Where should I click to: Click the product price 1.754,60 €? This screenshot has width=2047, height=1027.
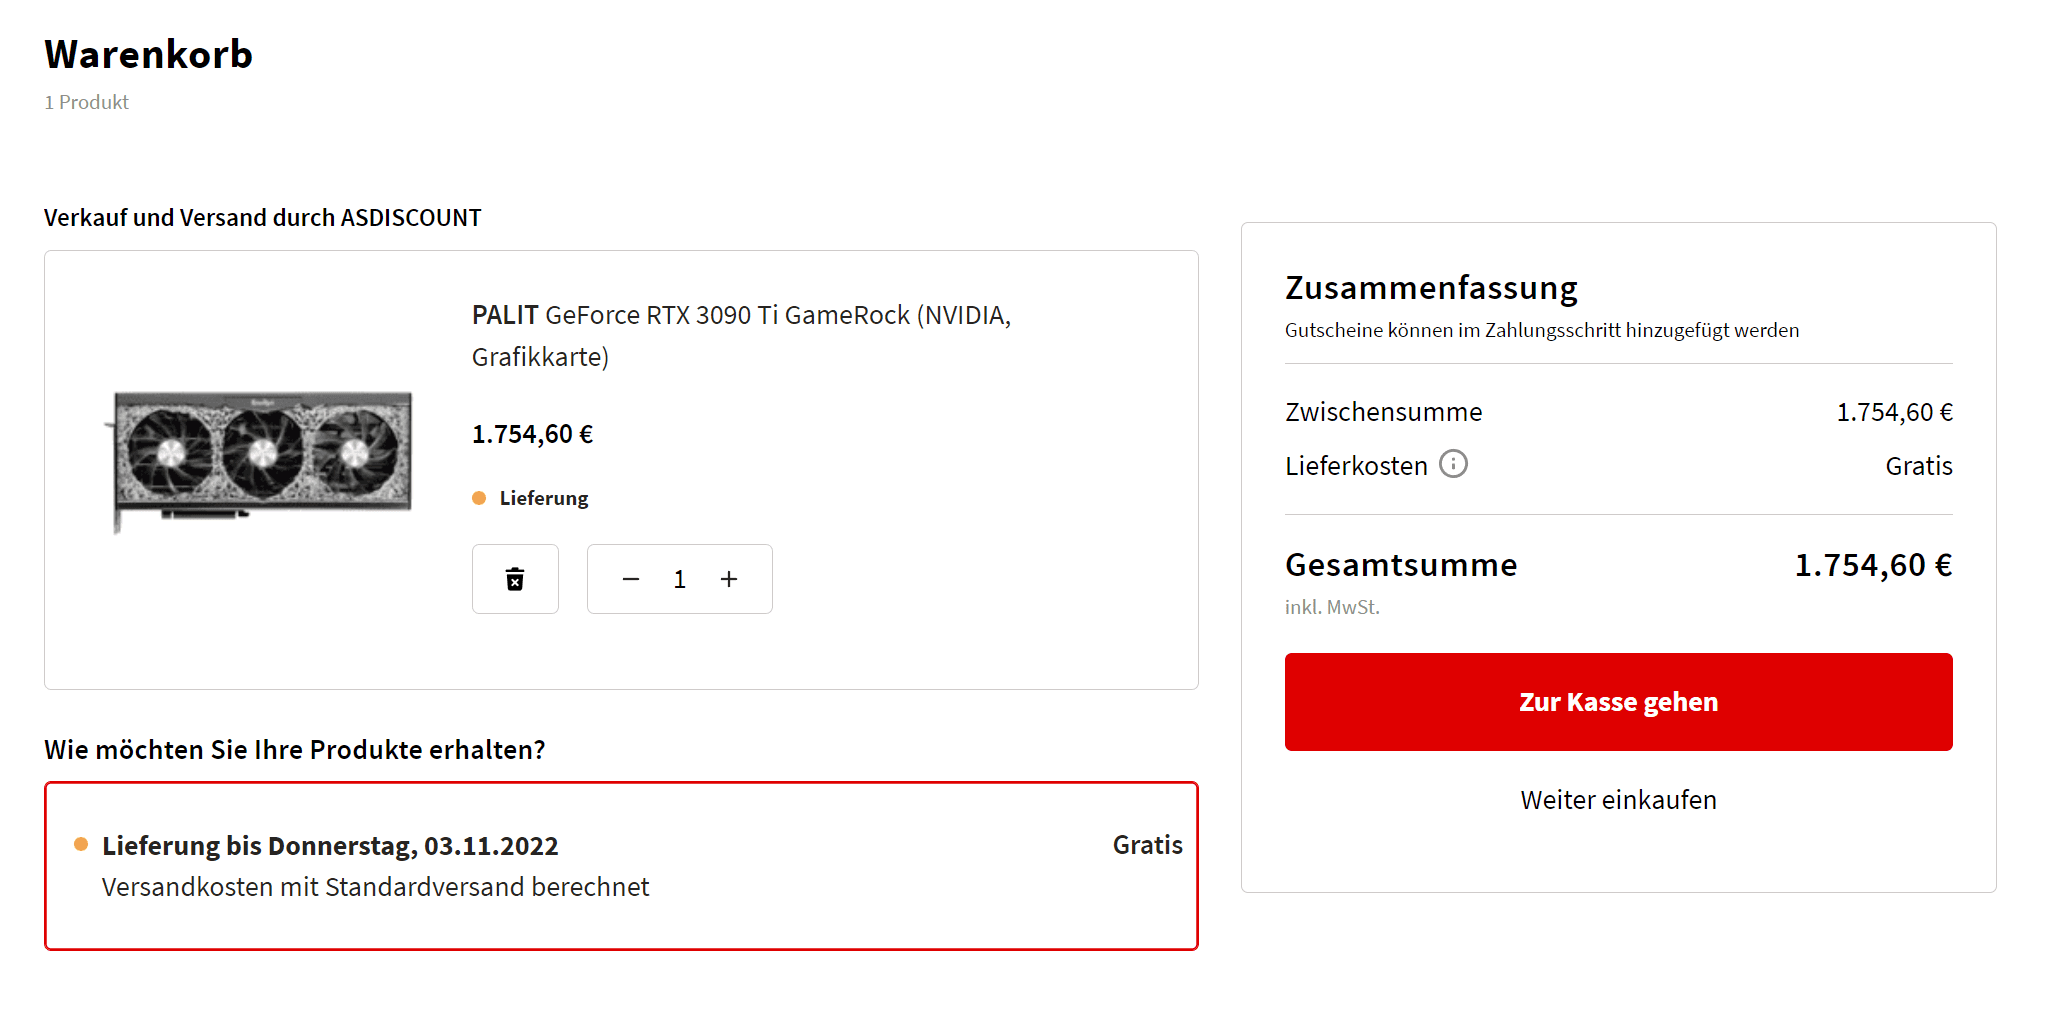pos(532,434)
